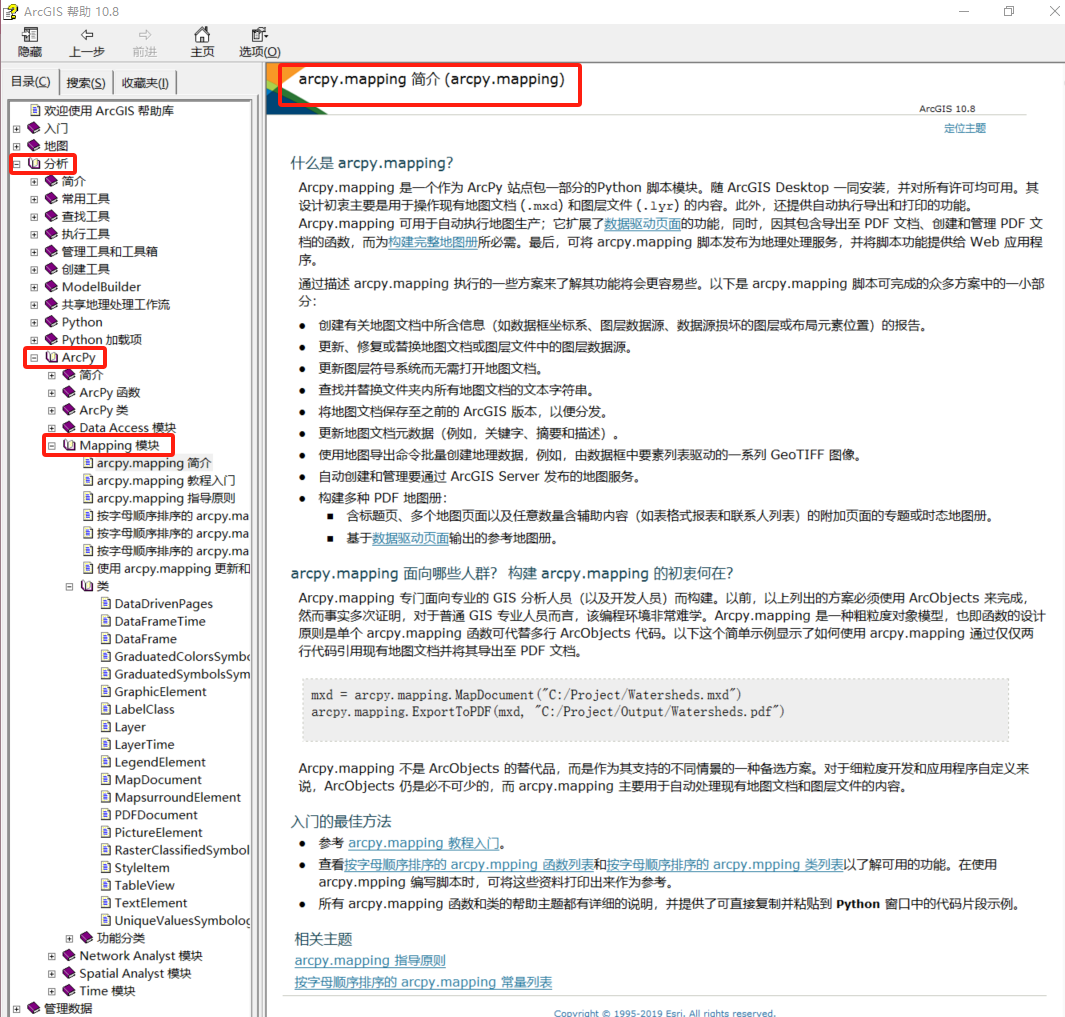This screenshot has height=1017, width=1065.
Task: Select arcpy.mapping 指导原则 in the tree
Action: coord(166,499)
